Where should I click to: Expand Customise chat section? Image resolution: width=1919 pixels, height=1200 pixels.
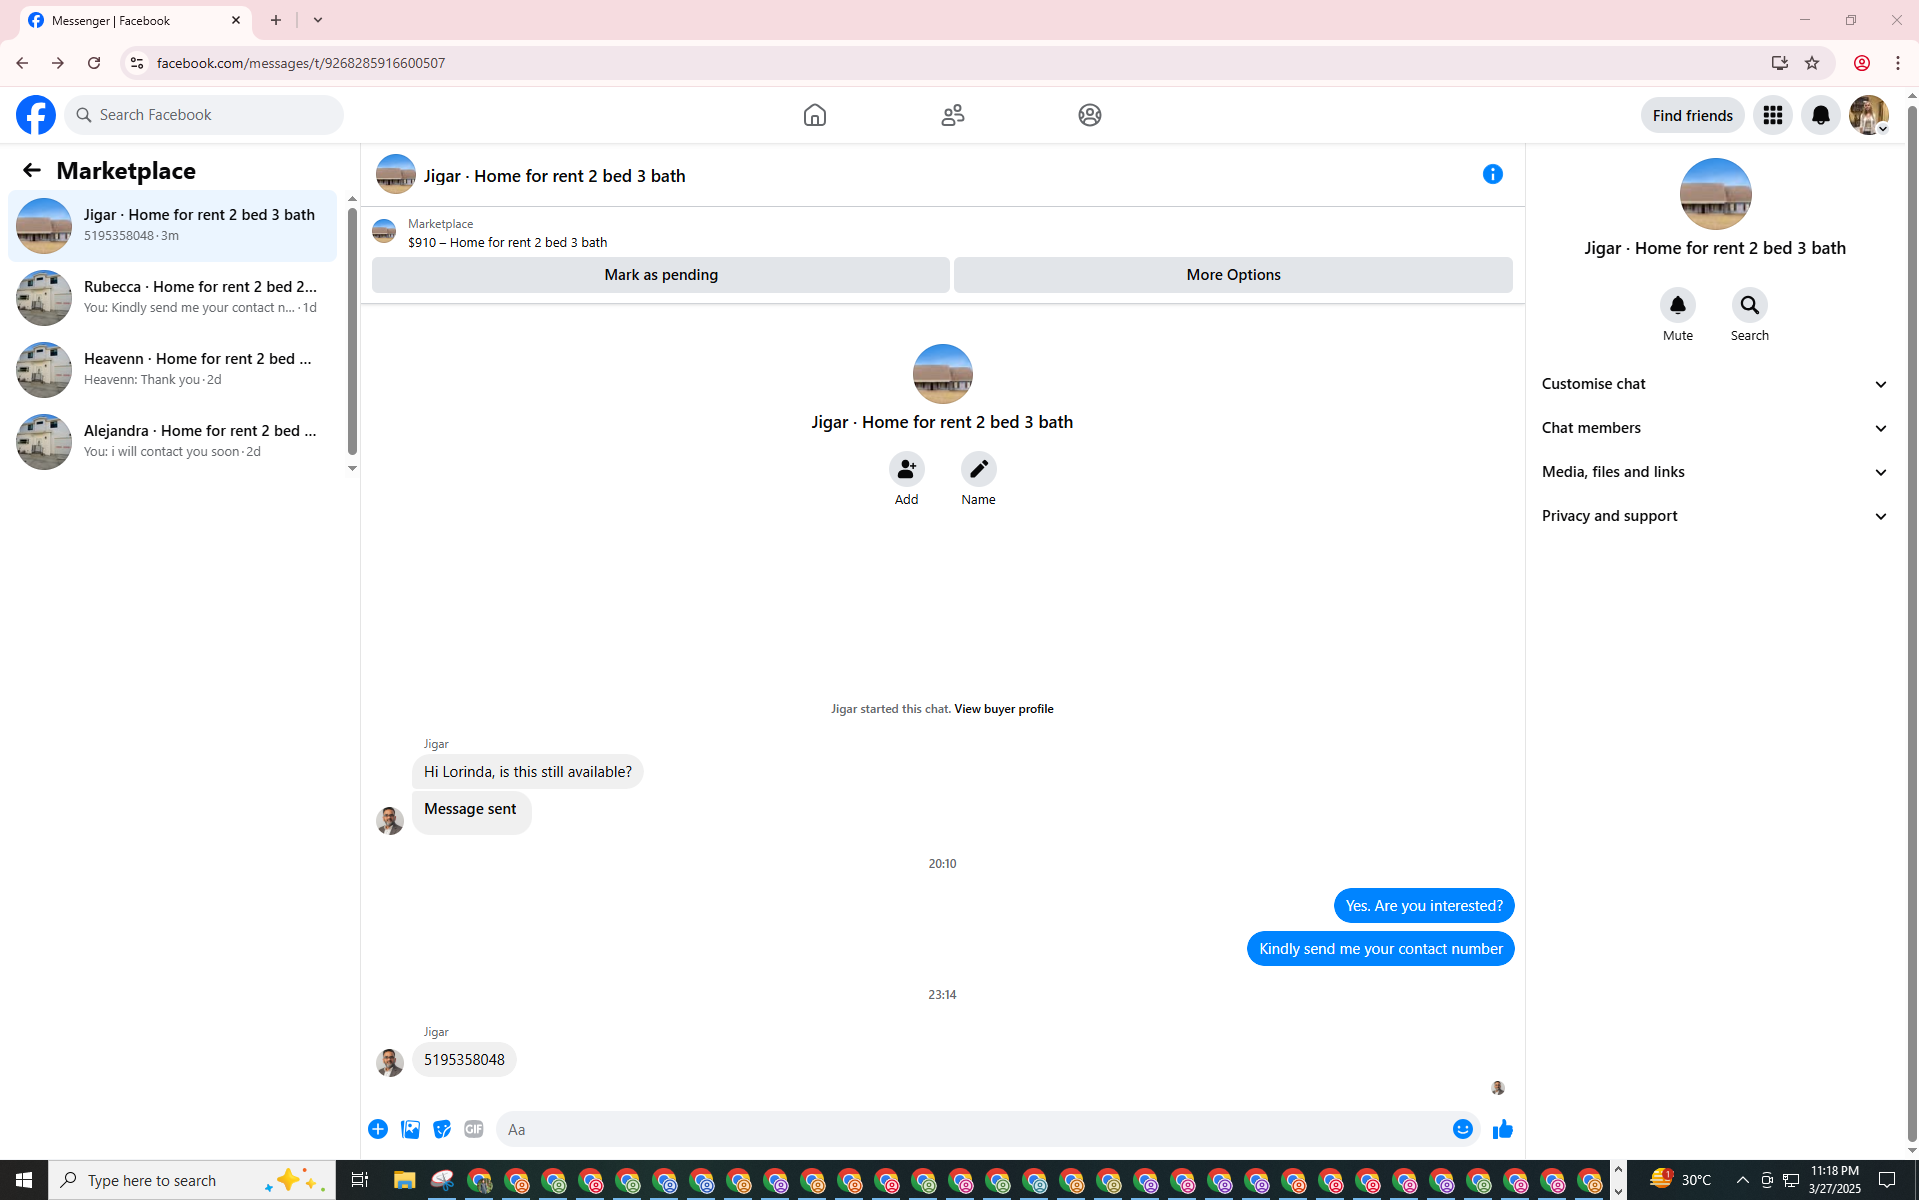coord(1716,384)
